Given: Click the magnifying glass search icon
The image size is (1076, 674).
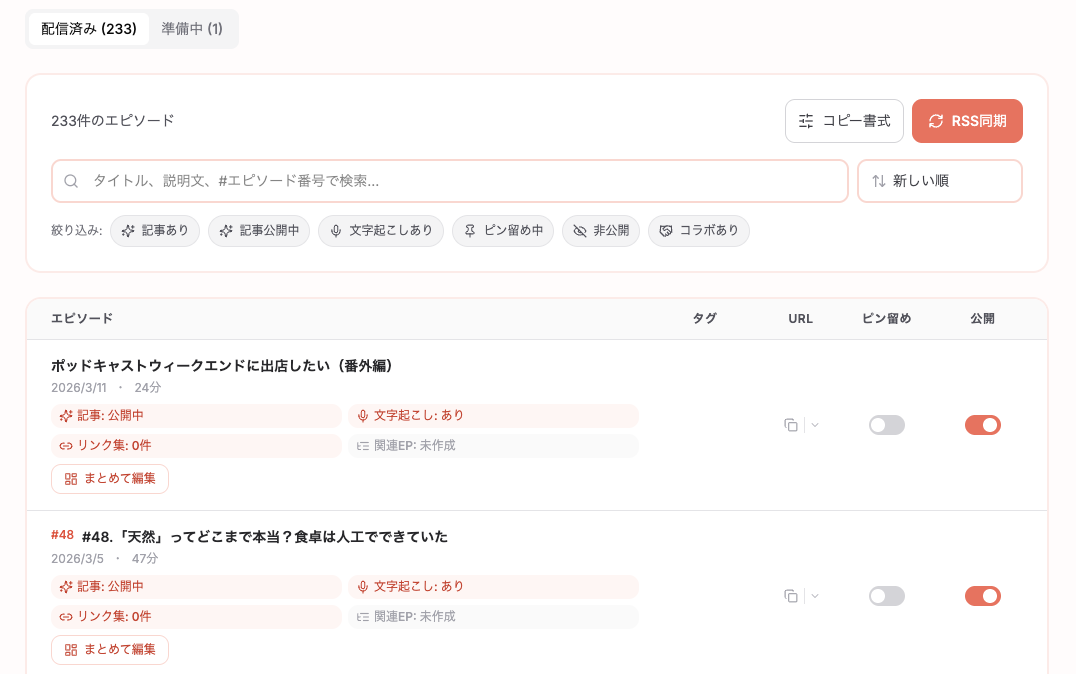Looking at the screenshot, I should pos(71,181).
